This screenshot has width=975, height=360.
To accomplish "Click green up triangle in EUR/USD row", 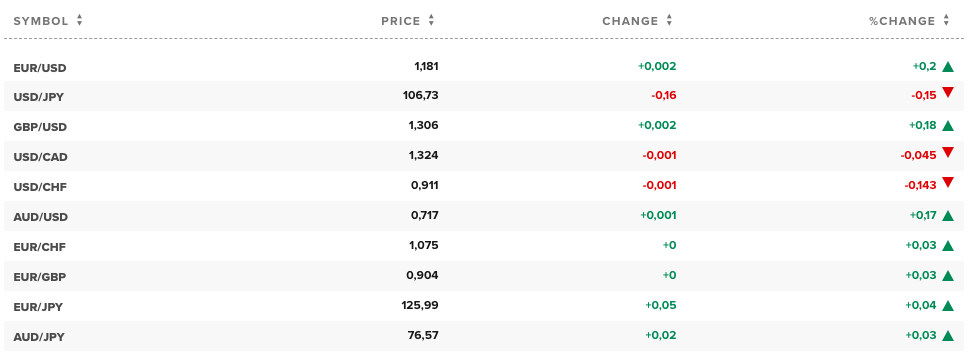I will click(948, 67).
